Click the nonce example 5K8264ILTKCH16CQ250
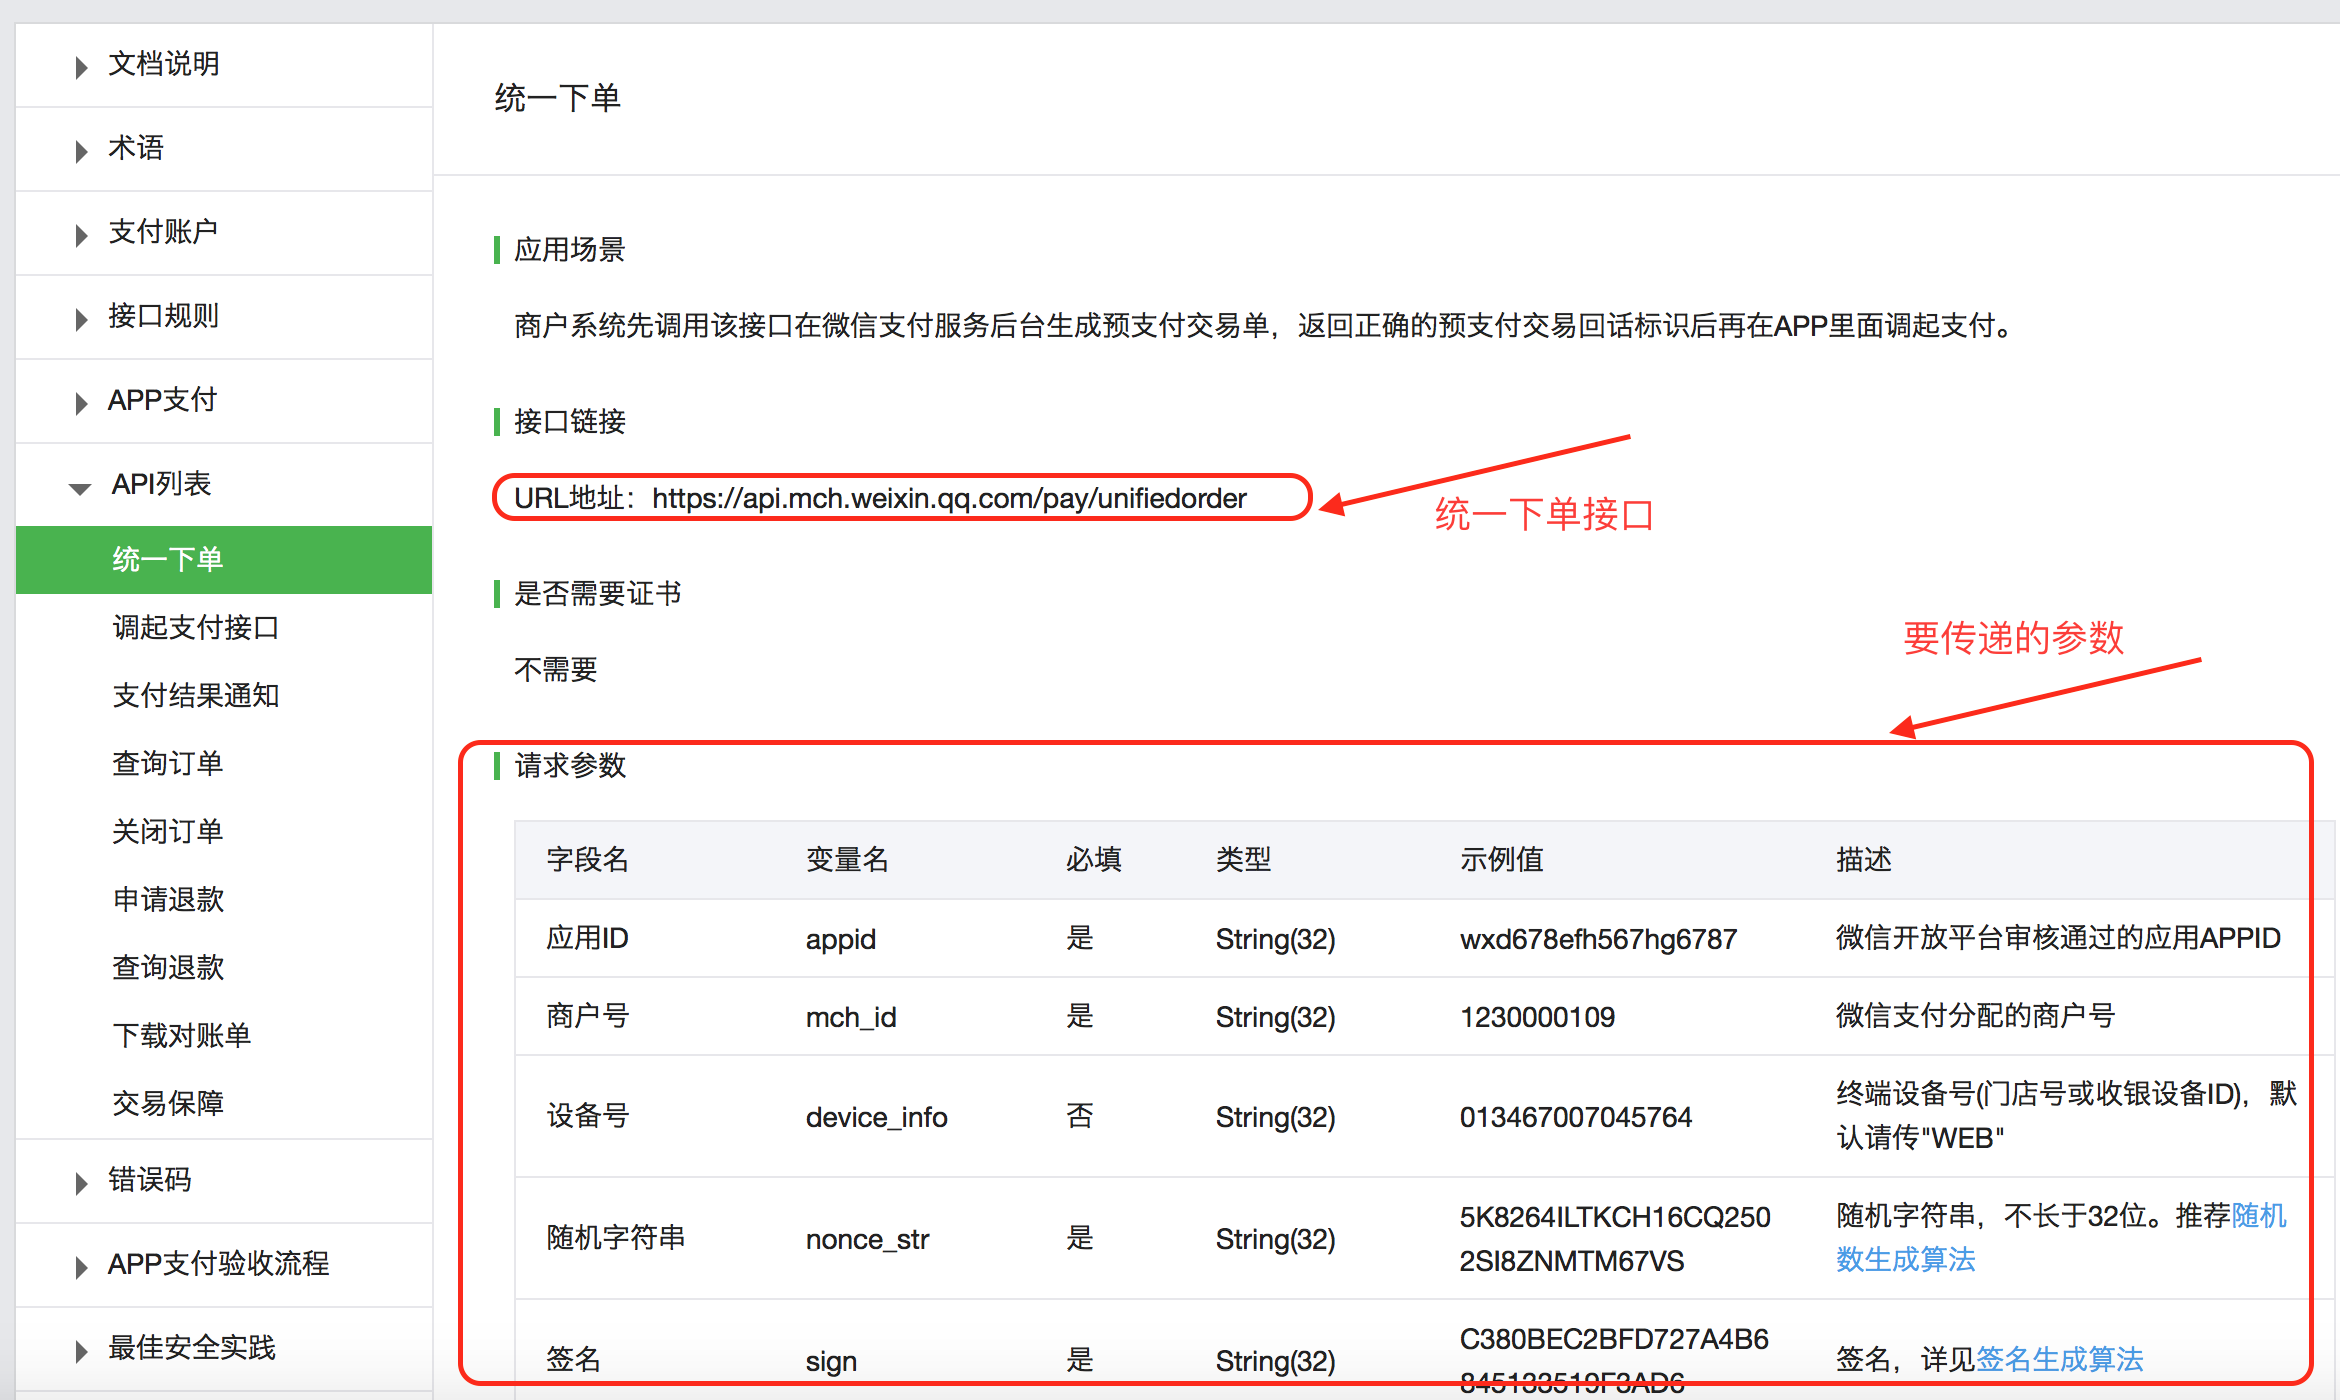This screenshot has width=2340, height=1400. [x=1615, y=1217]
